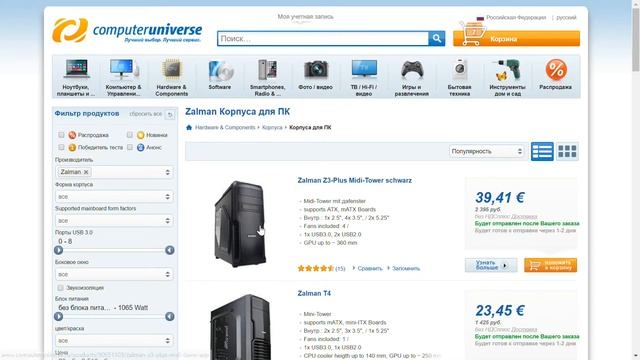640x360 pixels.
Task: Open Zalman T4 product title
Action: tap(314, 293)
